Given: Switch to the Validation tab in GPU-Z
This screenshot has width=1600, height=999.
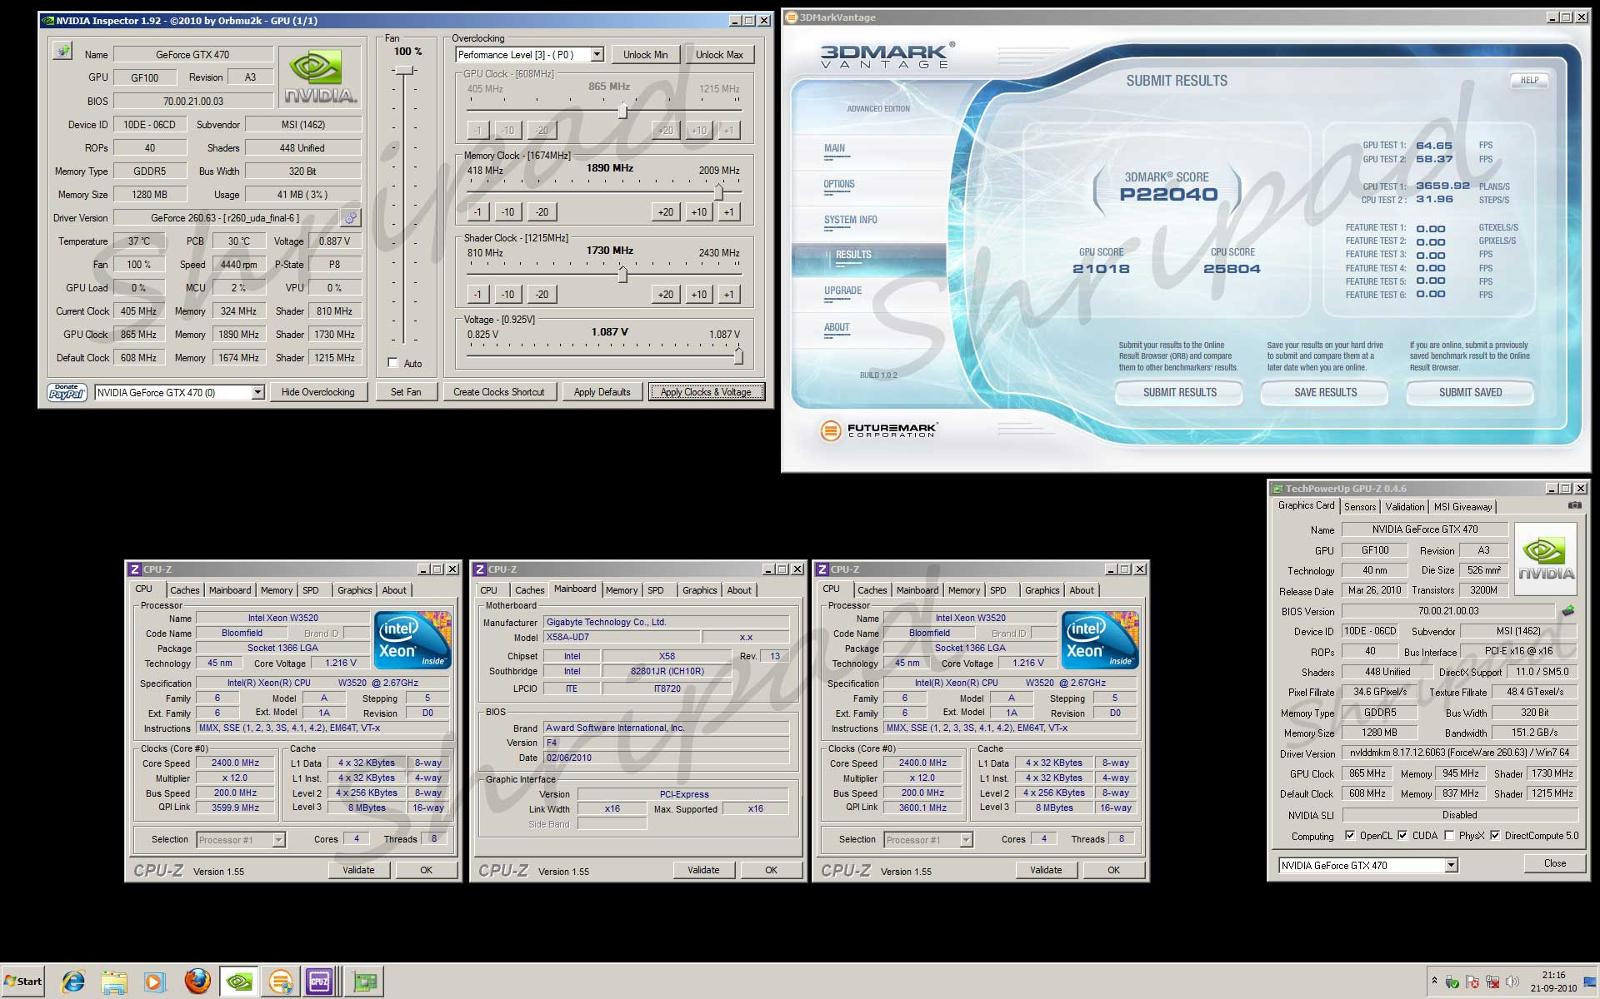Looking at the screenshot, I should tap(1405, 507).
